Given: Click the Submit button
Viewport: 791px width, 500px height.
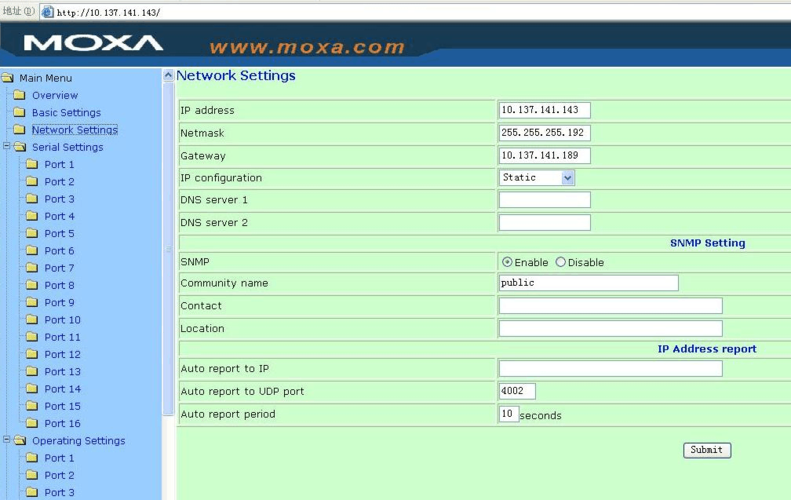Looking at the screenshot, I should (707, 450).
